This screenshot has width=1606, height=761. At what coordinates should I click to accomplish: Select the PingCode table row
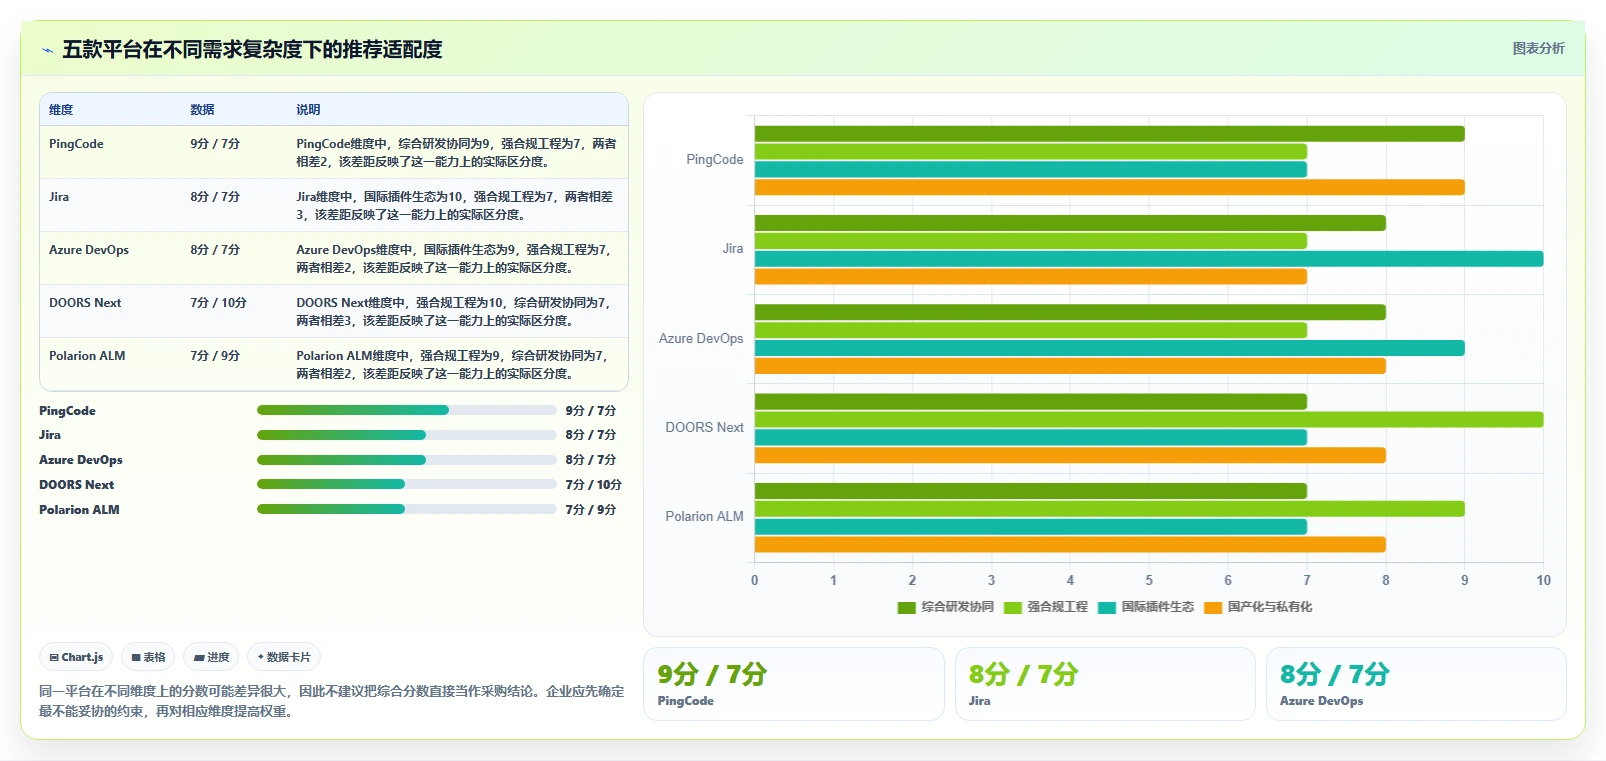334,152
